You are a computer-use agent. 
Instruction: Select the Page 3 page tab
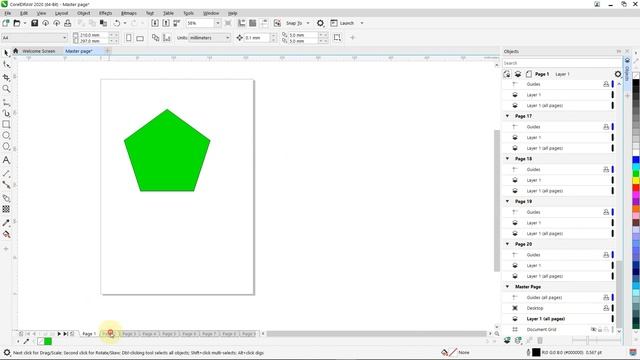(129, 334)
